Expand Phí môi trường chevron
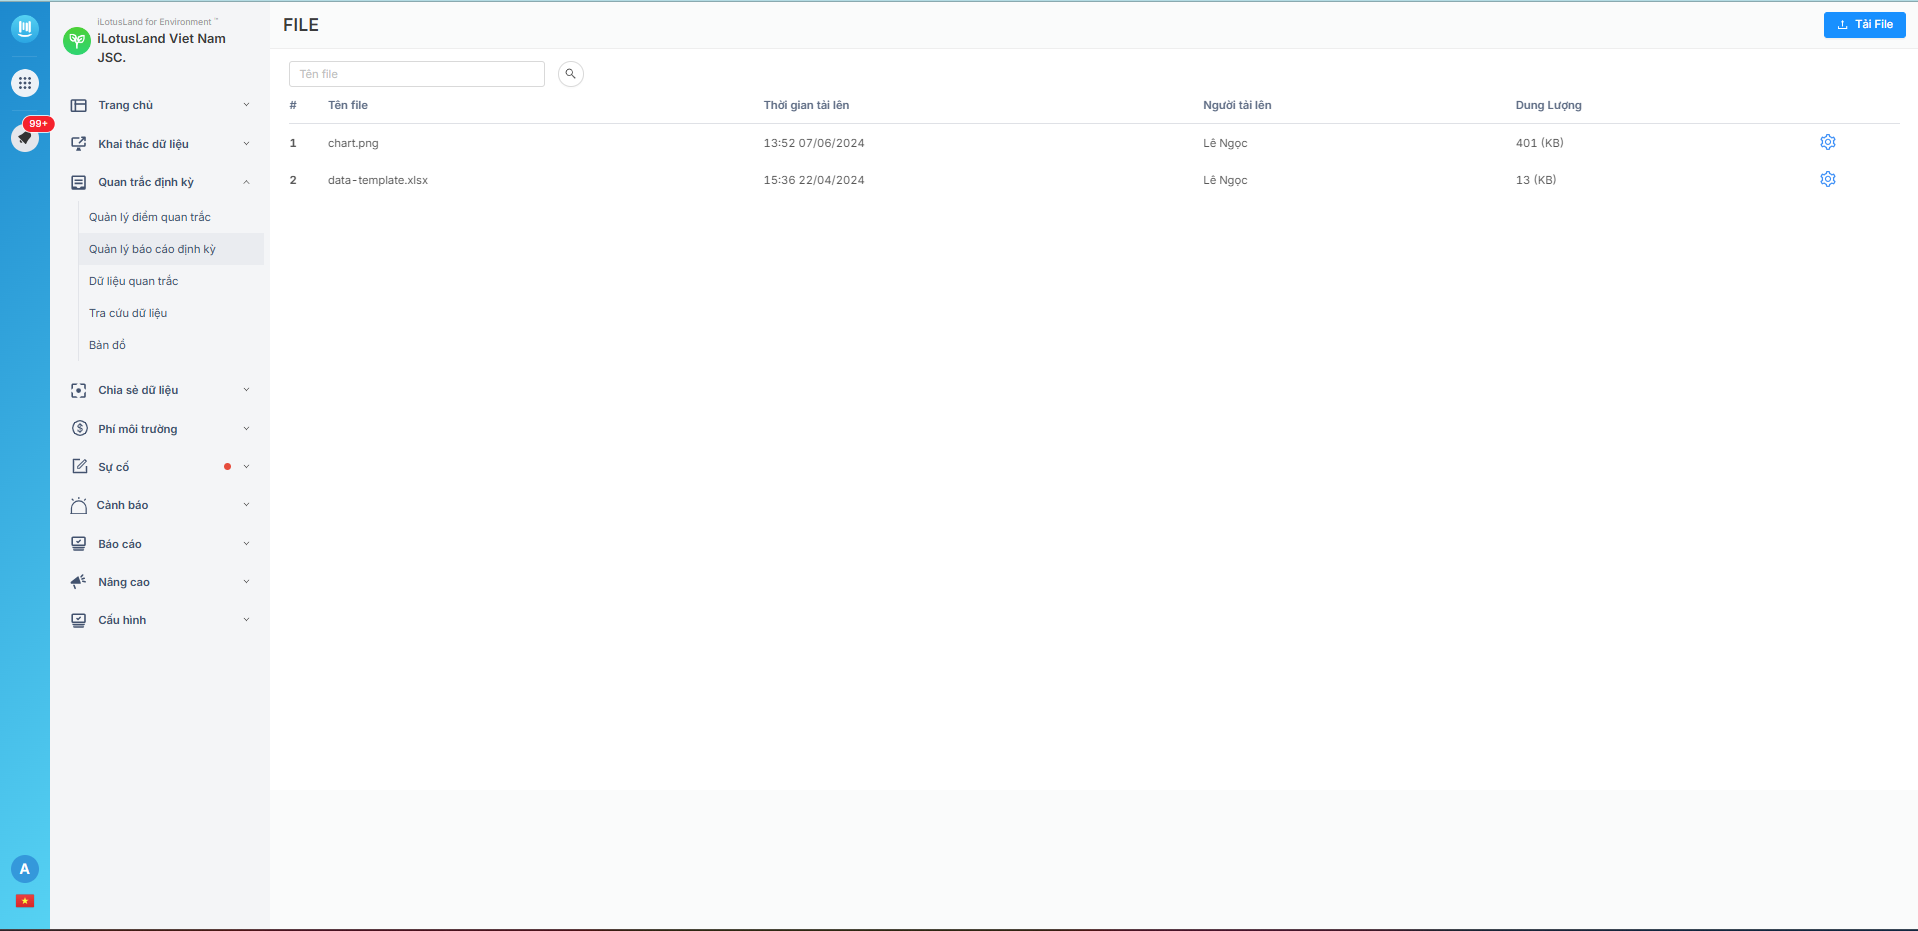The height and width of the screenshot is (931, 1918). (x=246, y=429)
